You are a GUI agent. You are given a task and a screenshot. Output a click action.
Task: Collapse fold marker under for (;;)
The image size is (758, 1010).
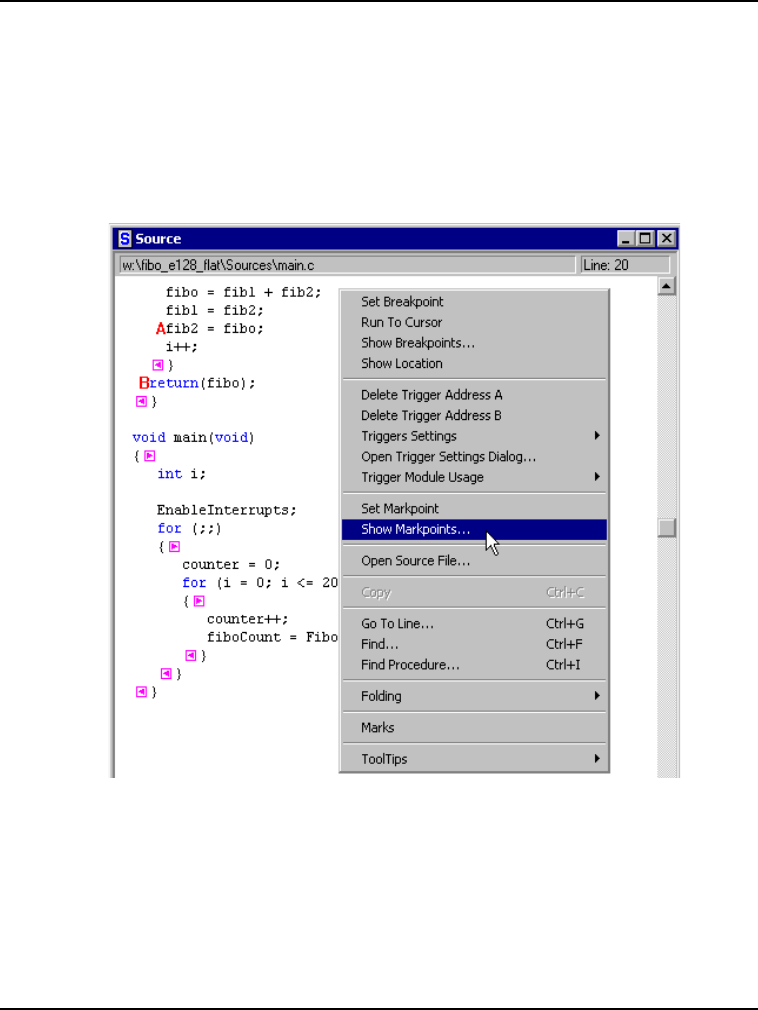(175, 547)
